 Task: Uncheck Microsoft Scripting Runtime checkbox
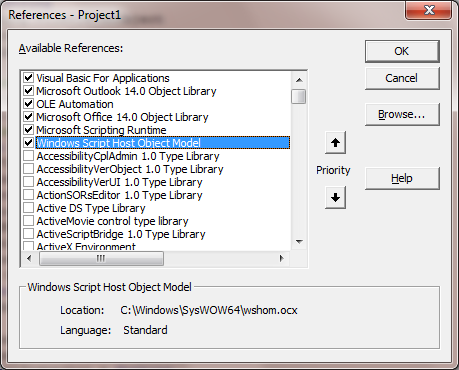tap(29, 130)
